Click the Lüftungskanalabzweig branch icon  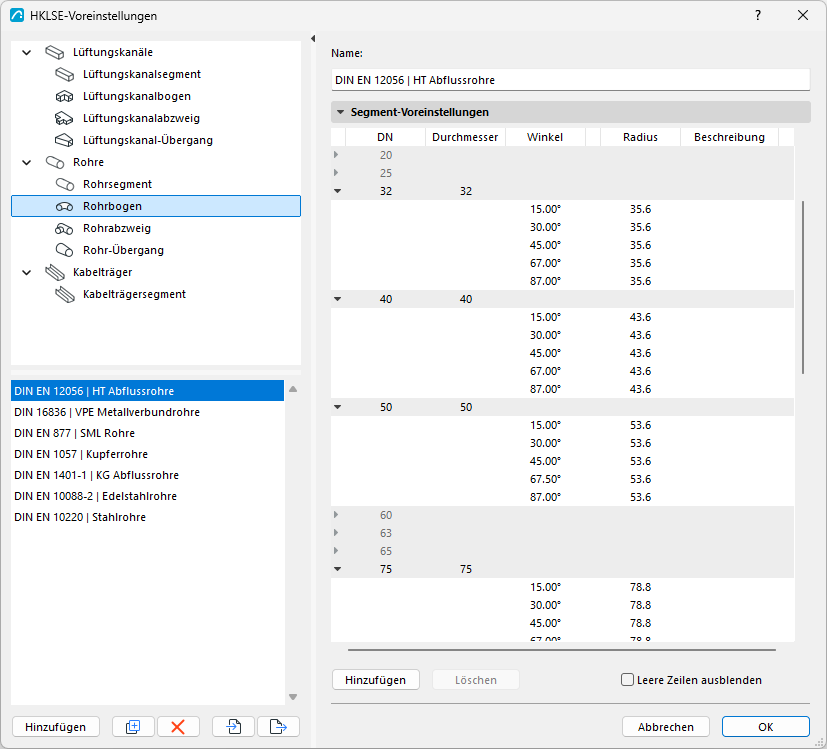pyautogui.click(x=65, y=119)
